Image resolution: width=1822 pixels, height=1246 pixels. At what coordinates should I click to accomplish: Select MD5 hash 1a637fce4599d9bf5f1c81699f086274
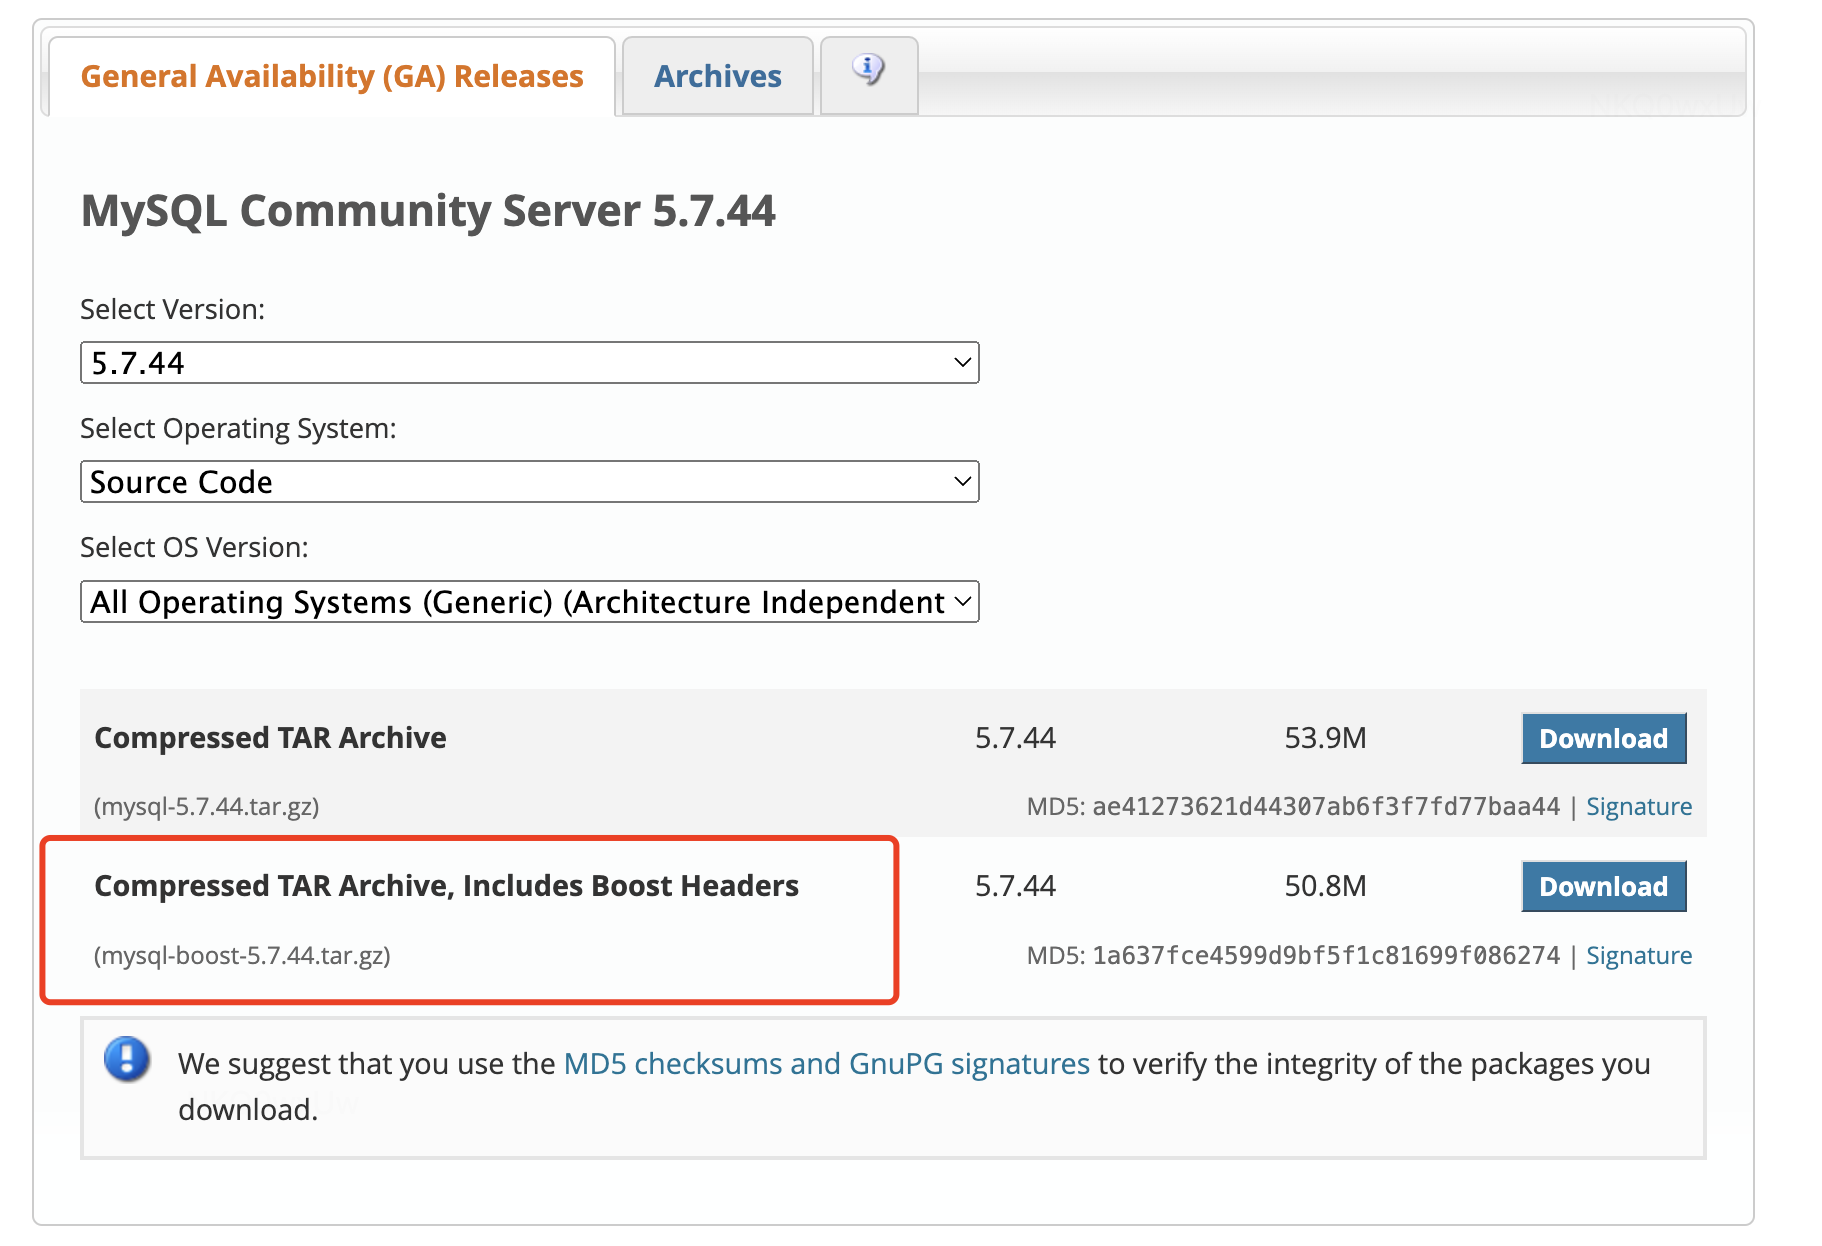tap(1326, 955)
